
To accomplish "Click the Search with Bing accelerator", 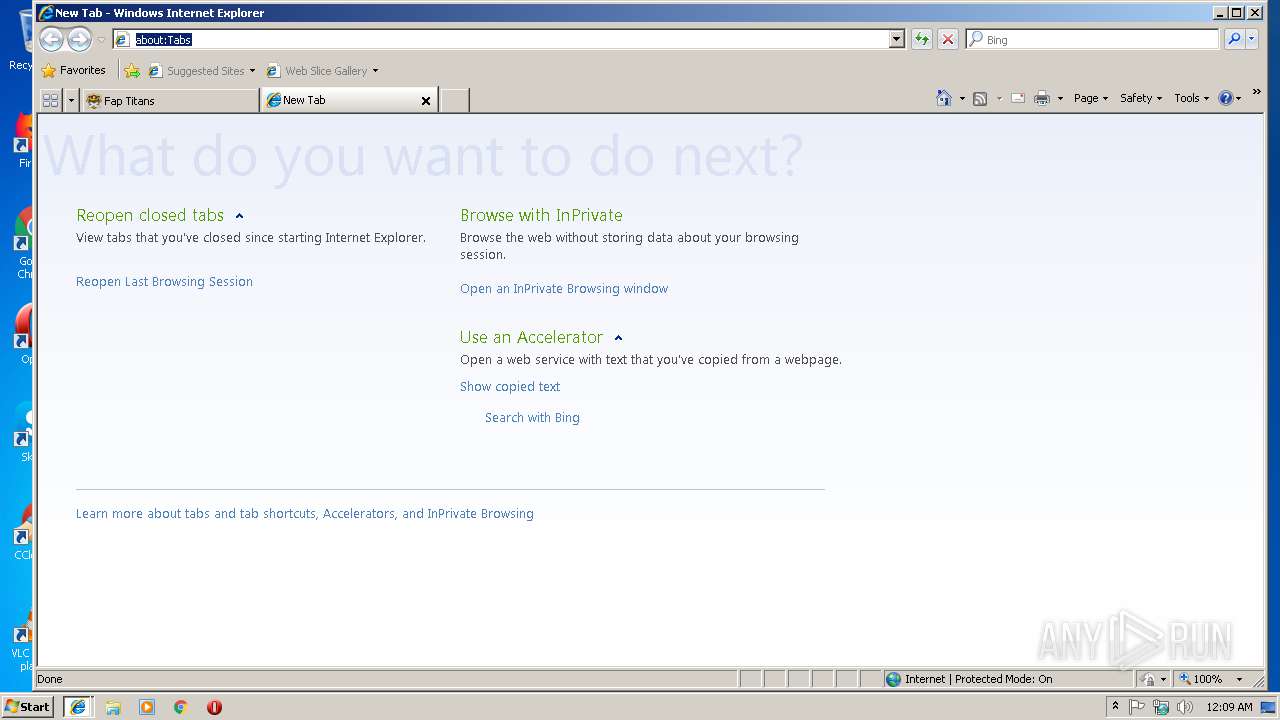I will (x=532, y=417).
